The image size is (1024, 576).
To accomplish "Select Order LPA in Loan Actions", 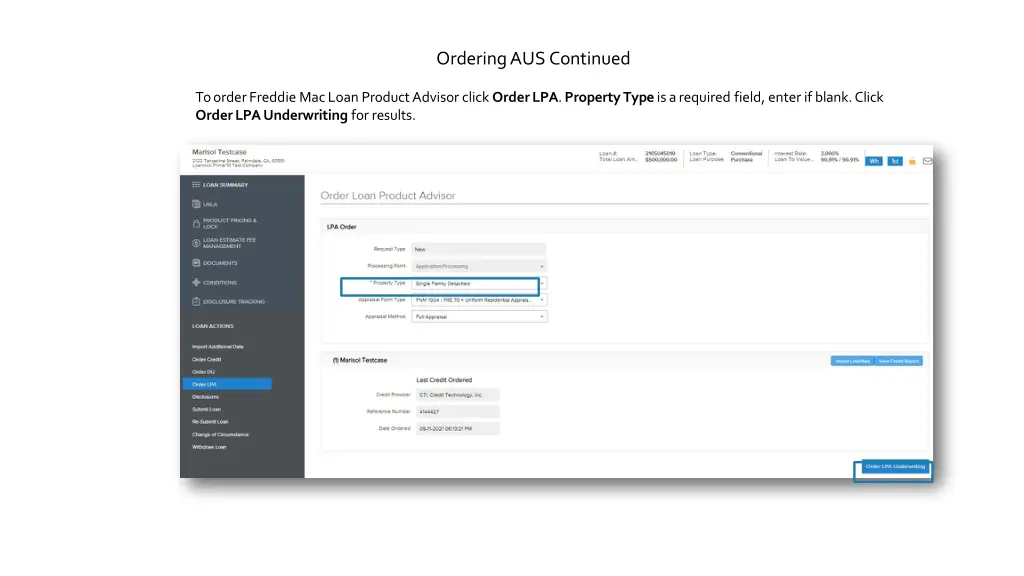I will [x=205, y=384].
